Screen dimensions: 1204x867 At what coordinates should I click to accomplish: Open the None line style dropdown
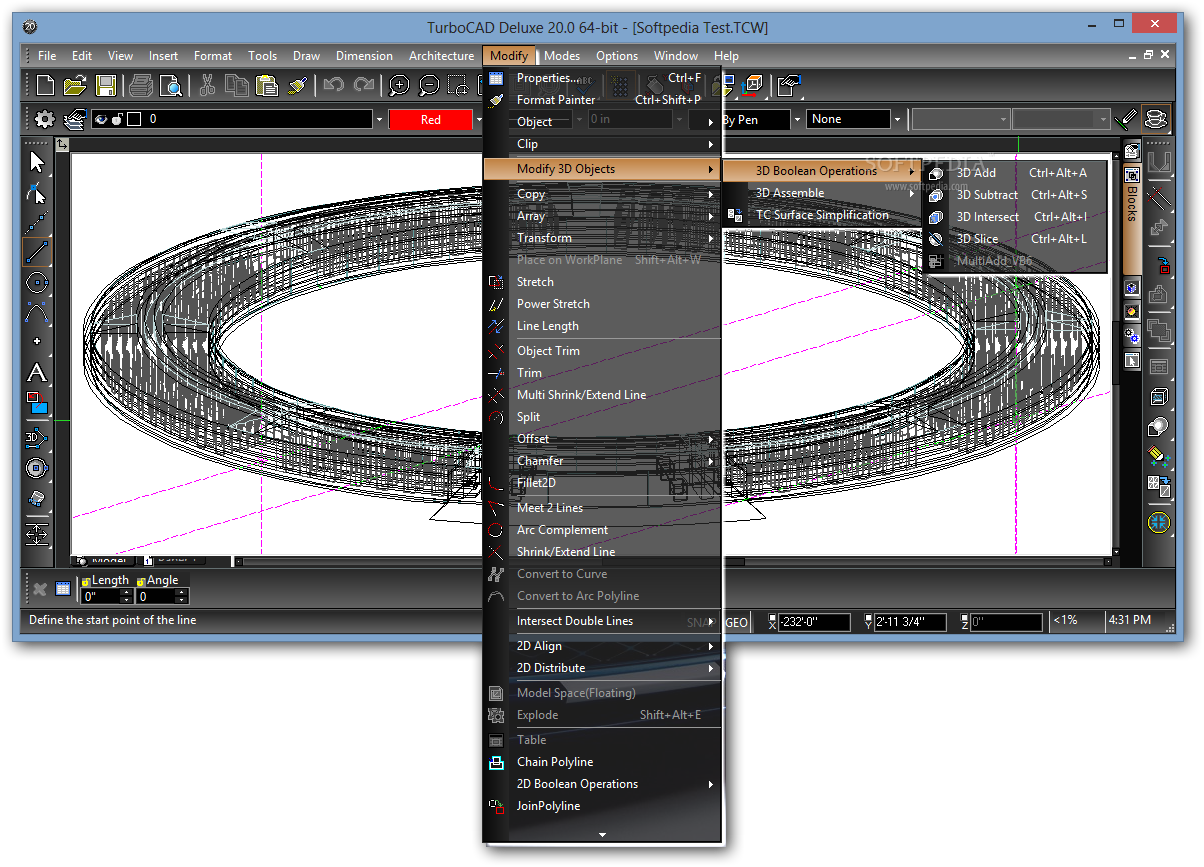tap(897, 119)
